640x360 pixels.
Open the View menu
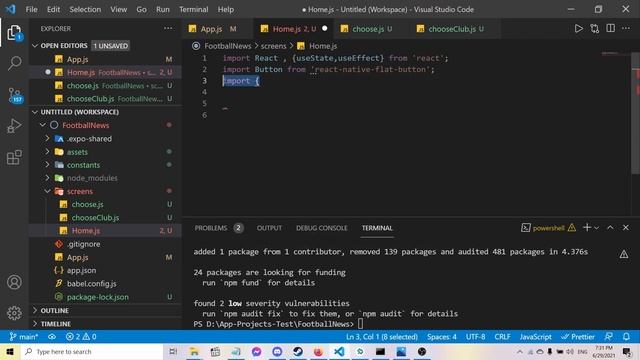pyautogui.click(x=118, y=9)
